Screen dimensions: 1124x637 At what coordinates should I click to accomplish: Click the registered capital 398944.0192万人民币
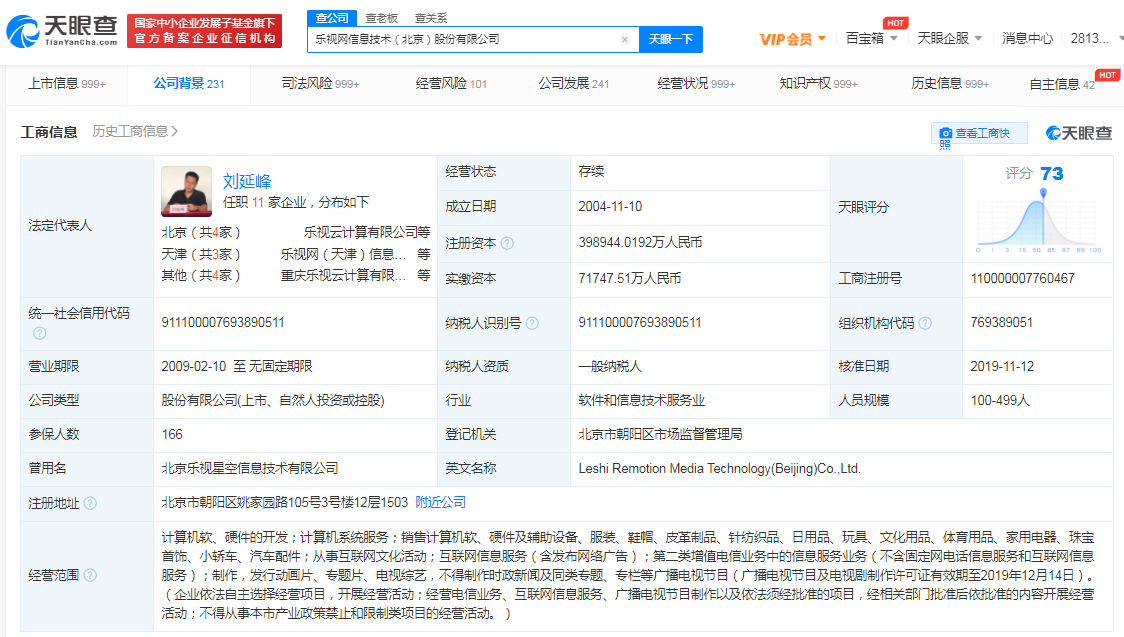[640, 242]
